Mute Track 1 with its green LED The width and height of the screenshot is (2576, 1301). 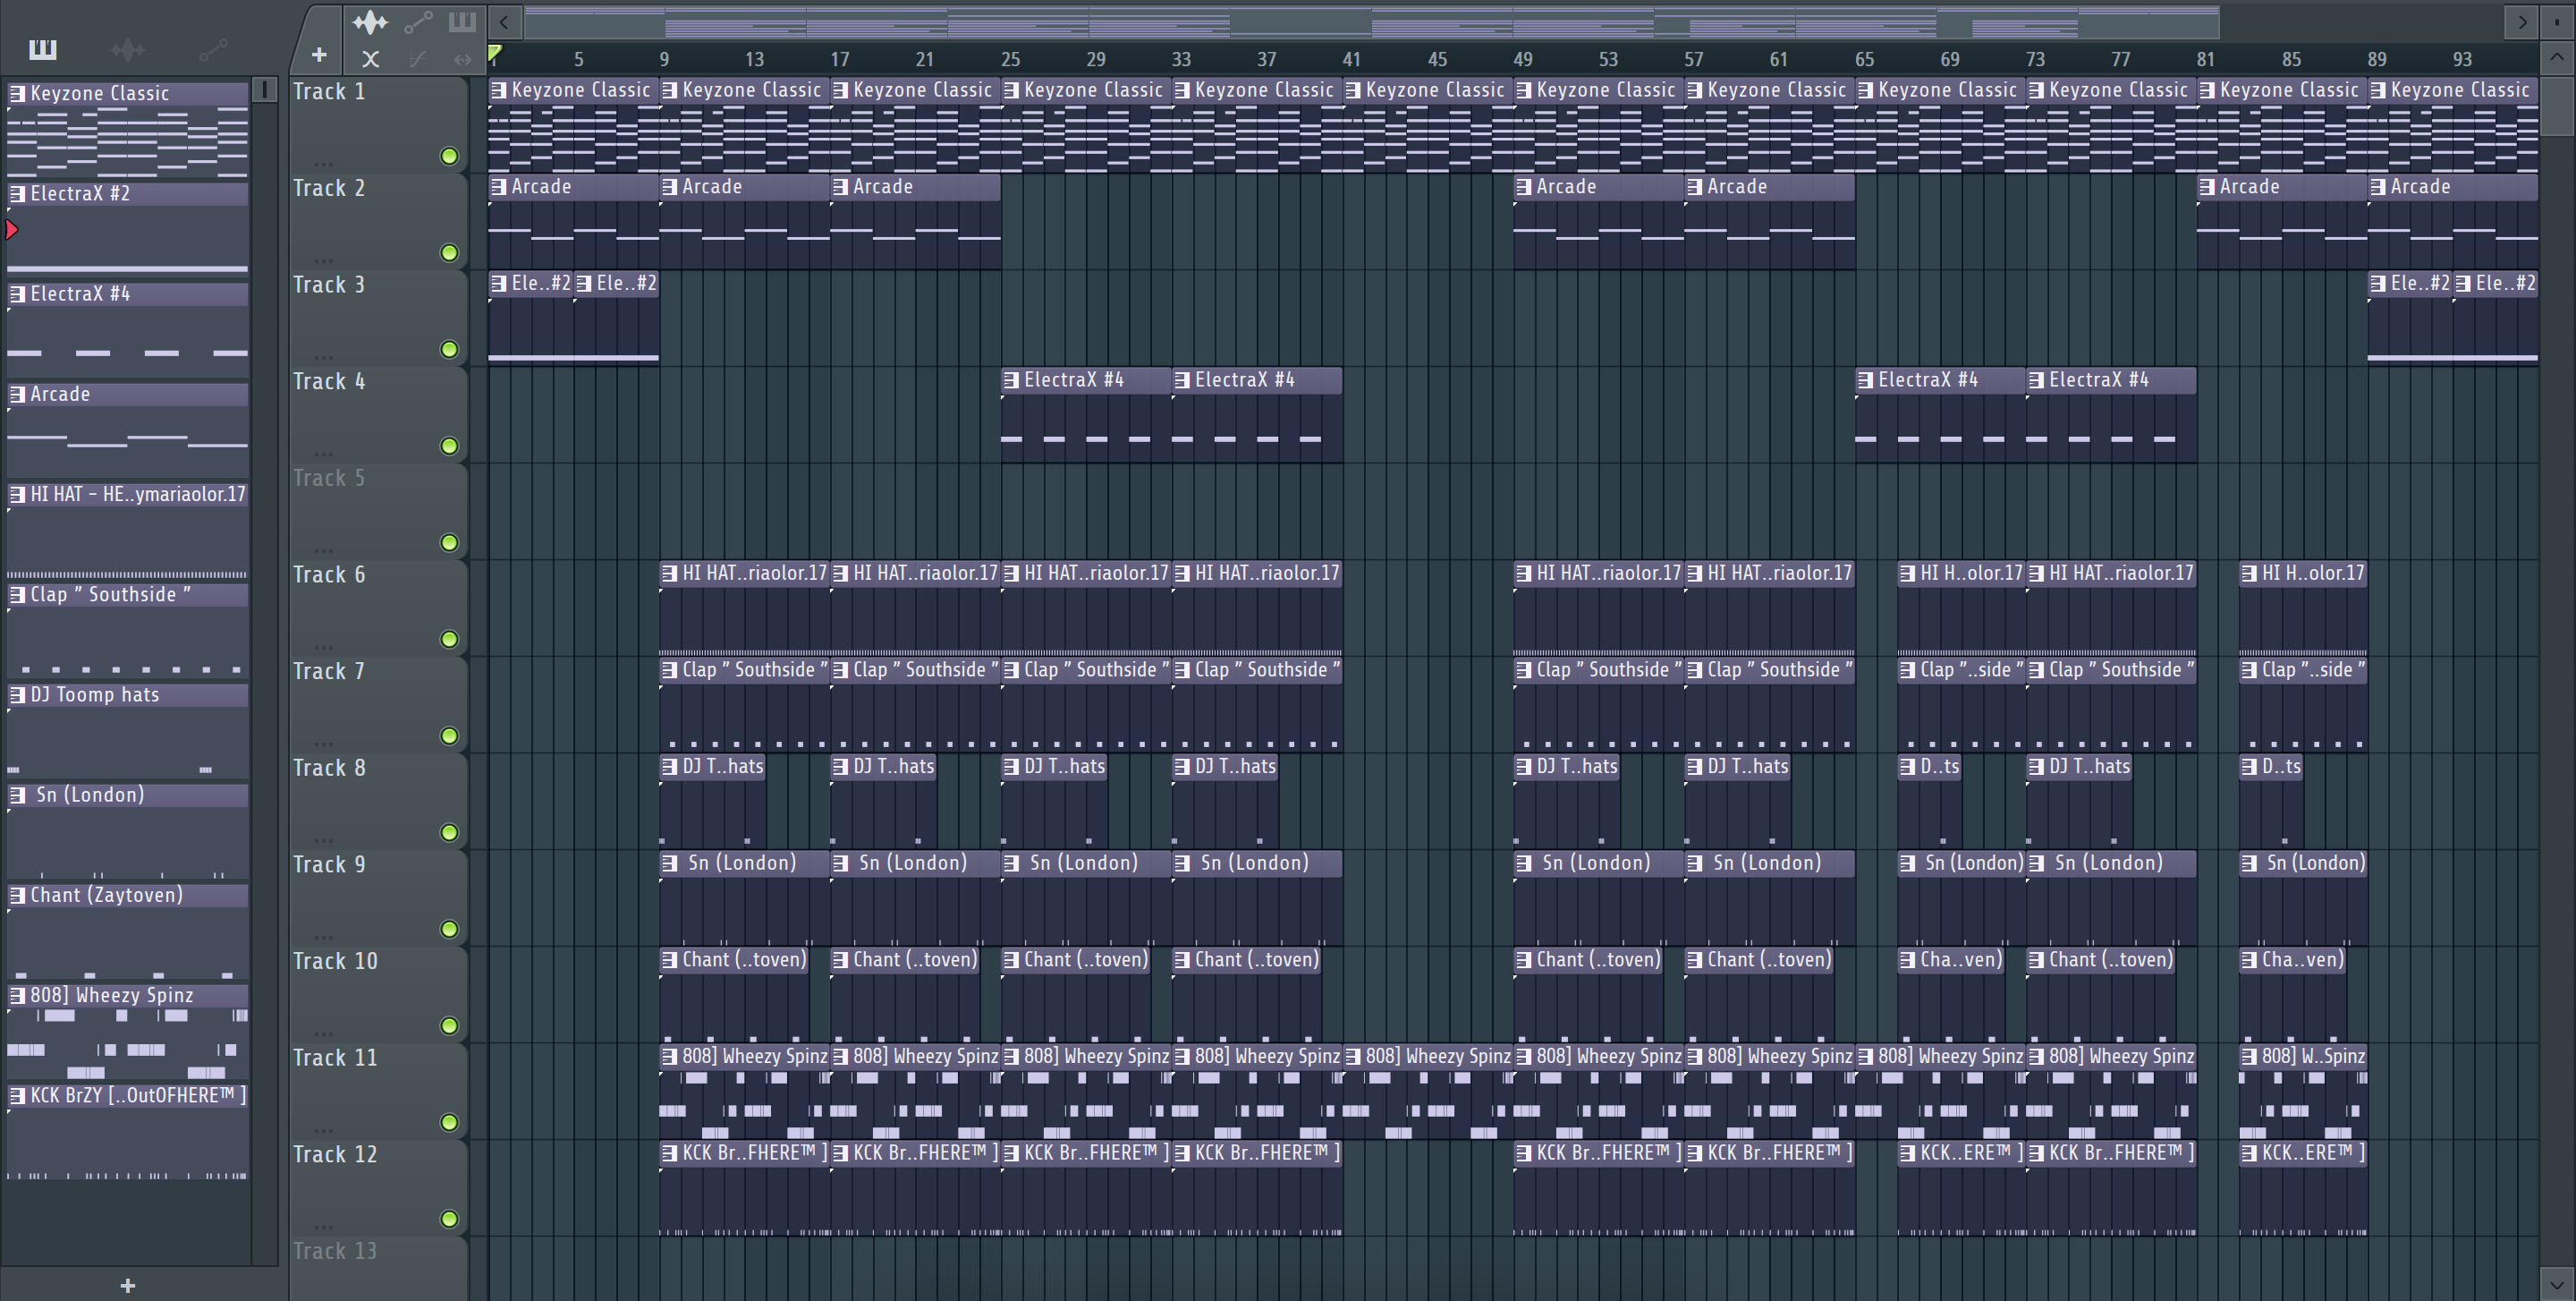click(x=450, y=156)
